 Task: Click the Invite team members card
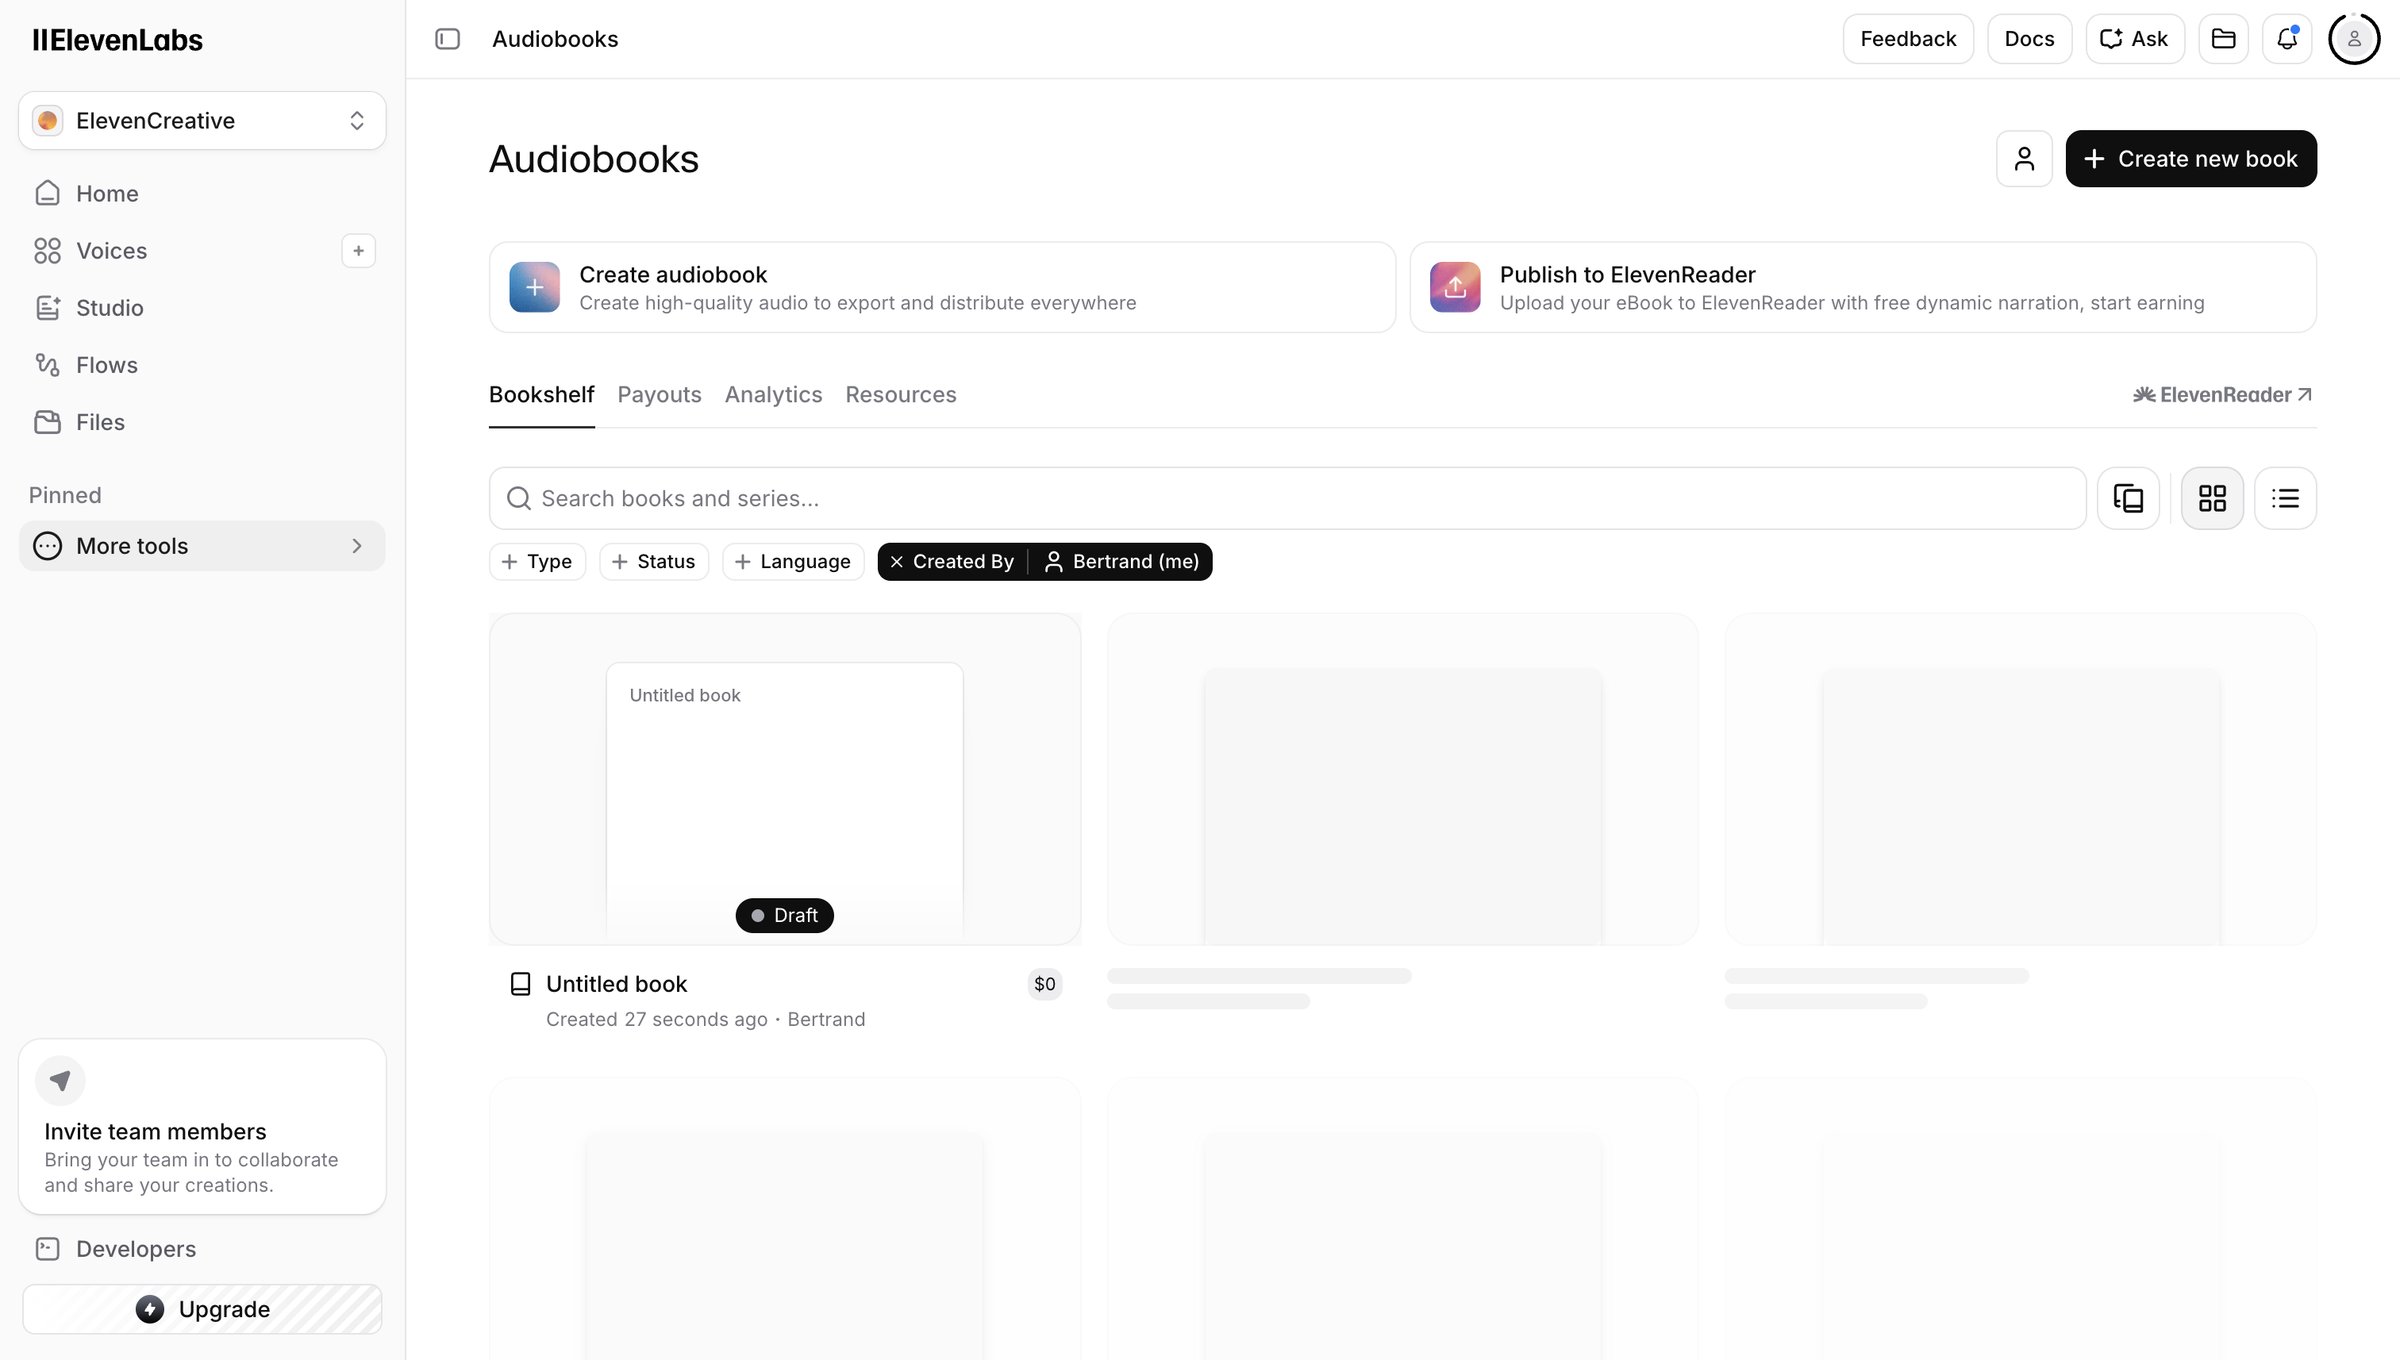click(x=202, y=1127)
